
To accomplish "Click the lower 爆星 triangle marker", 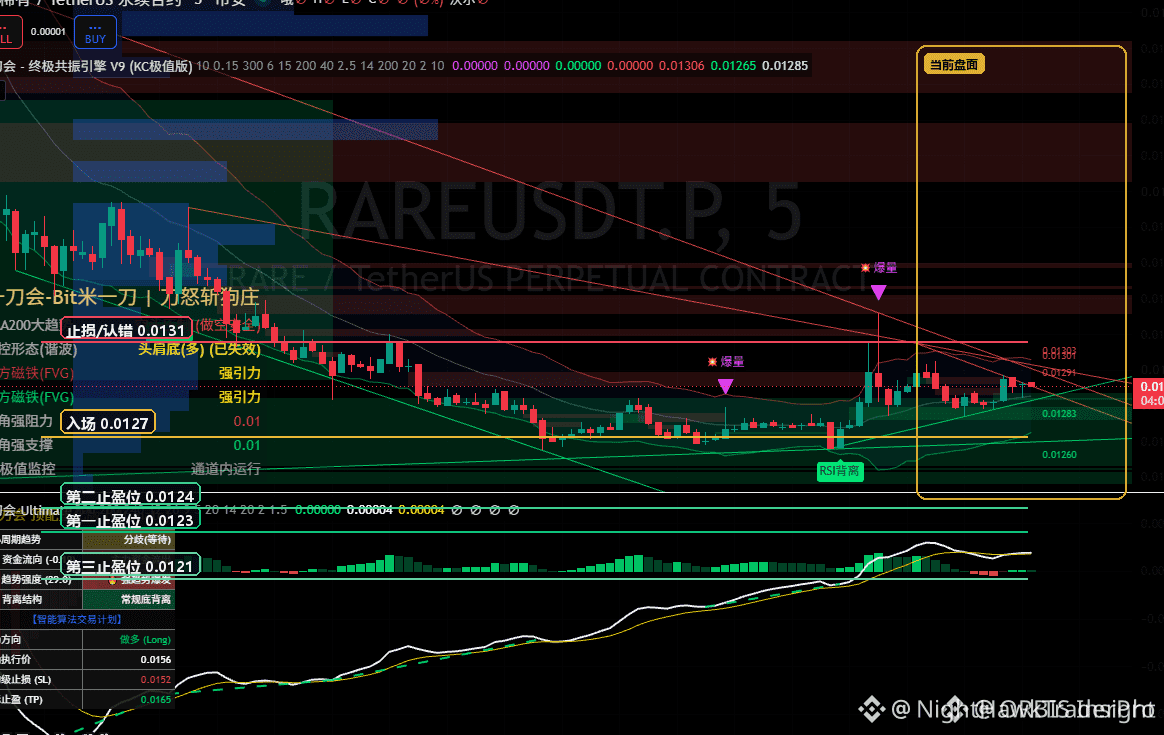I will [x=725, y=386].
